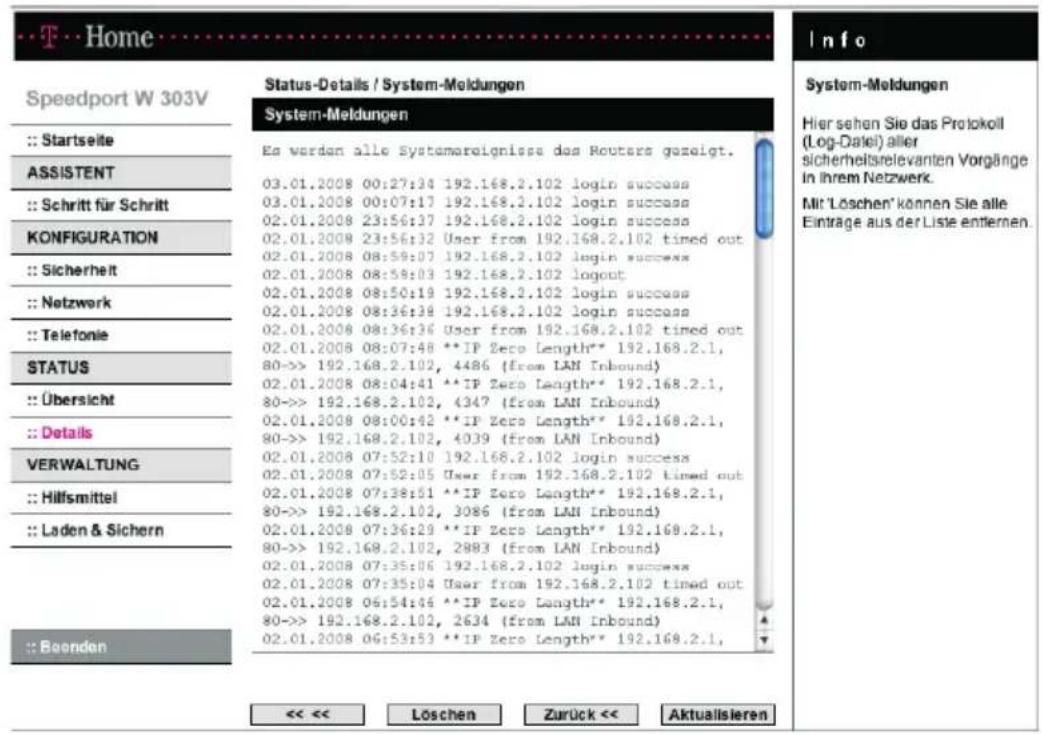
Task: Click the log scrollbar thumb
Action: coord(764,189)
